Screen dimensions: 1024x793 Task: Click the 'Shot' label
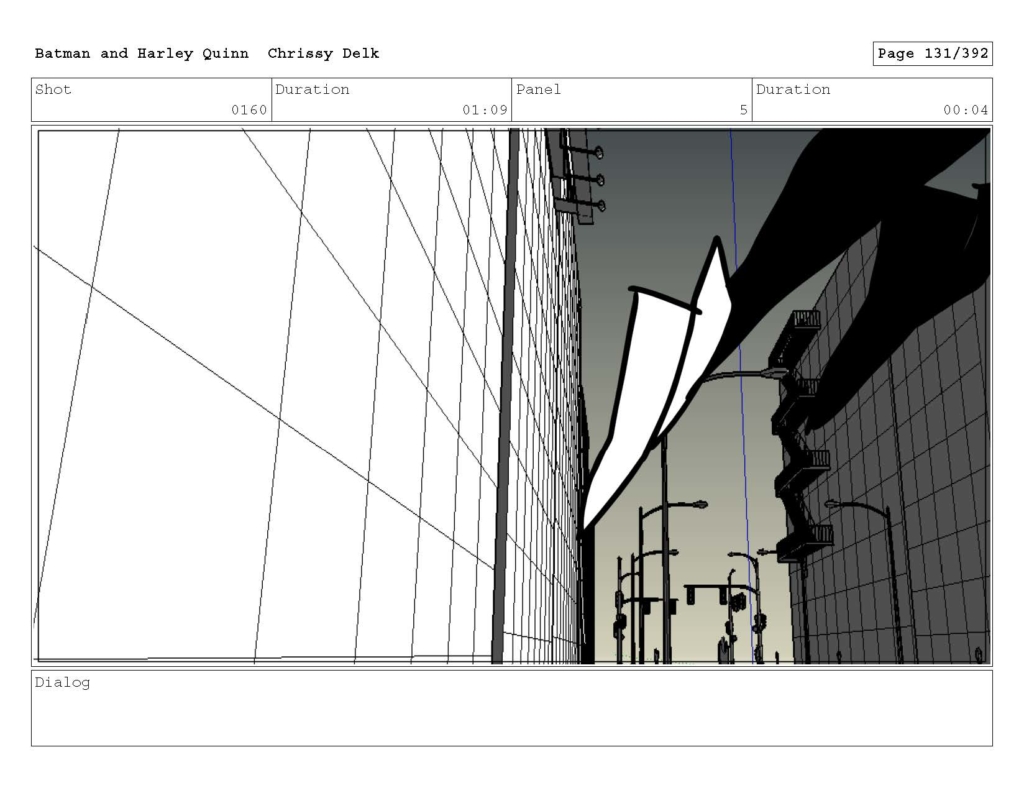tap(53, 89)
